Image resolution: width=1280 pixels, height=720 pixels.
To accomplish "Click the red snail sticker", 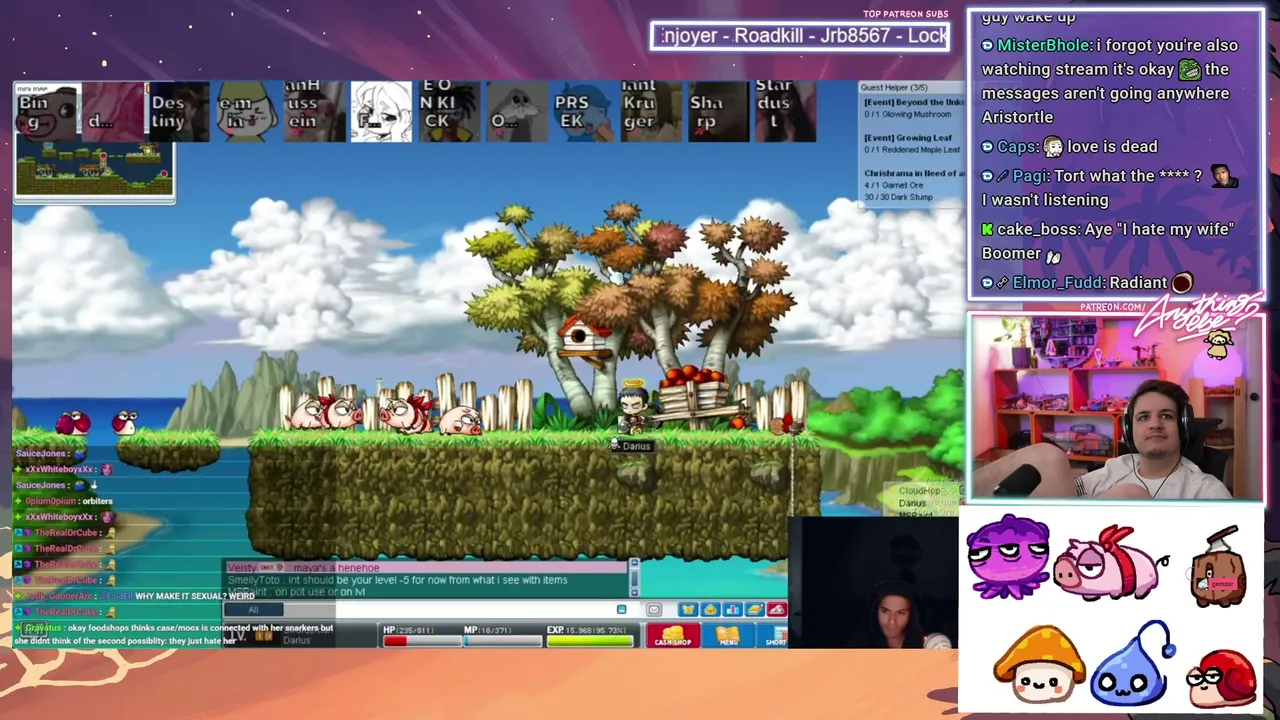I will [x=1223, y=678].
